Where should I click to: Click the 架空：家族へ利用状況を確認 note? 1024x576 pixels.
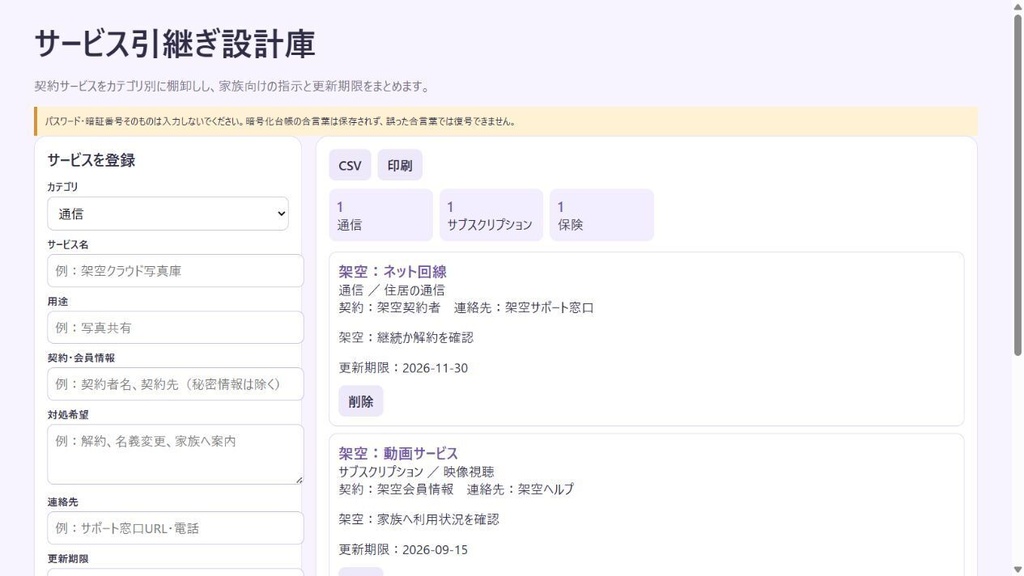(x=419, y=519)
